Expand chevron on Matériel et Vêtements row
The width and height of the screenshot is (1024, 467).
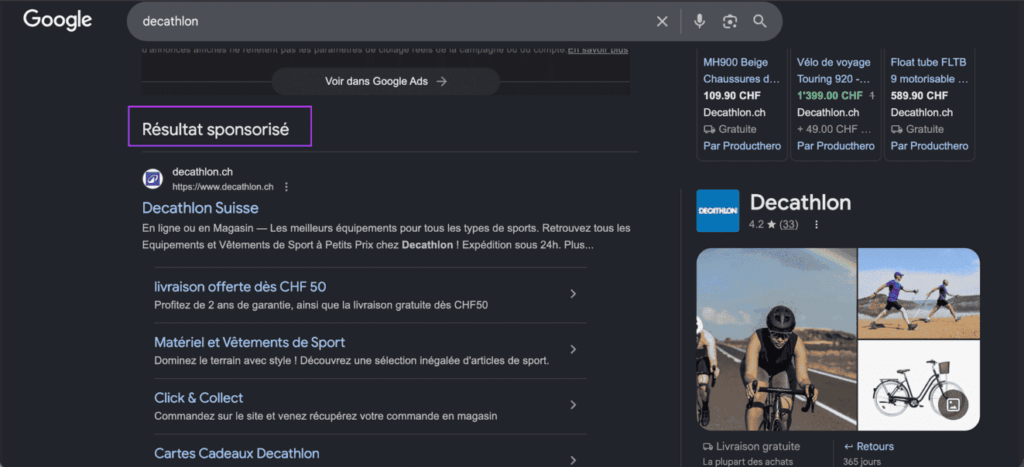pos(573,349)
